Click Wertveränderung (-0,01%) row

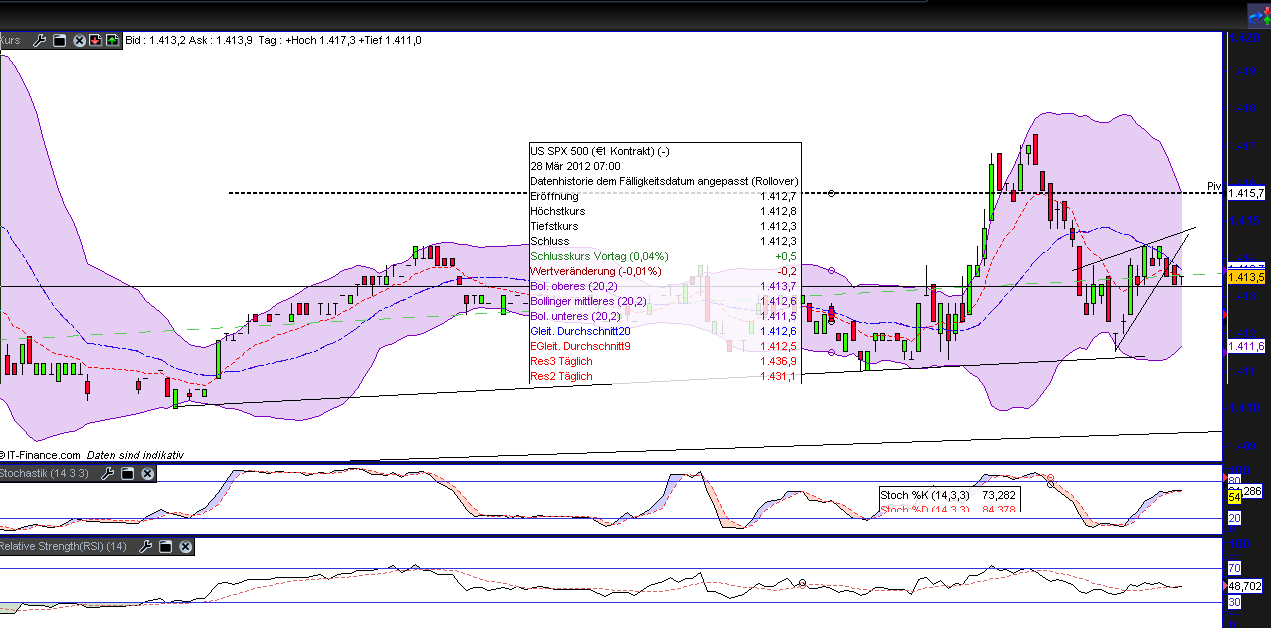[x=664, y=271]
